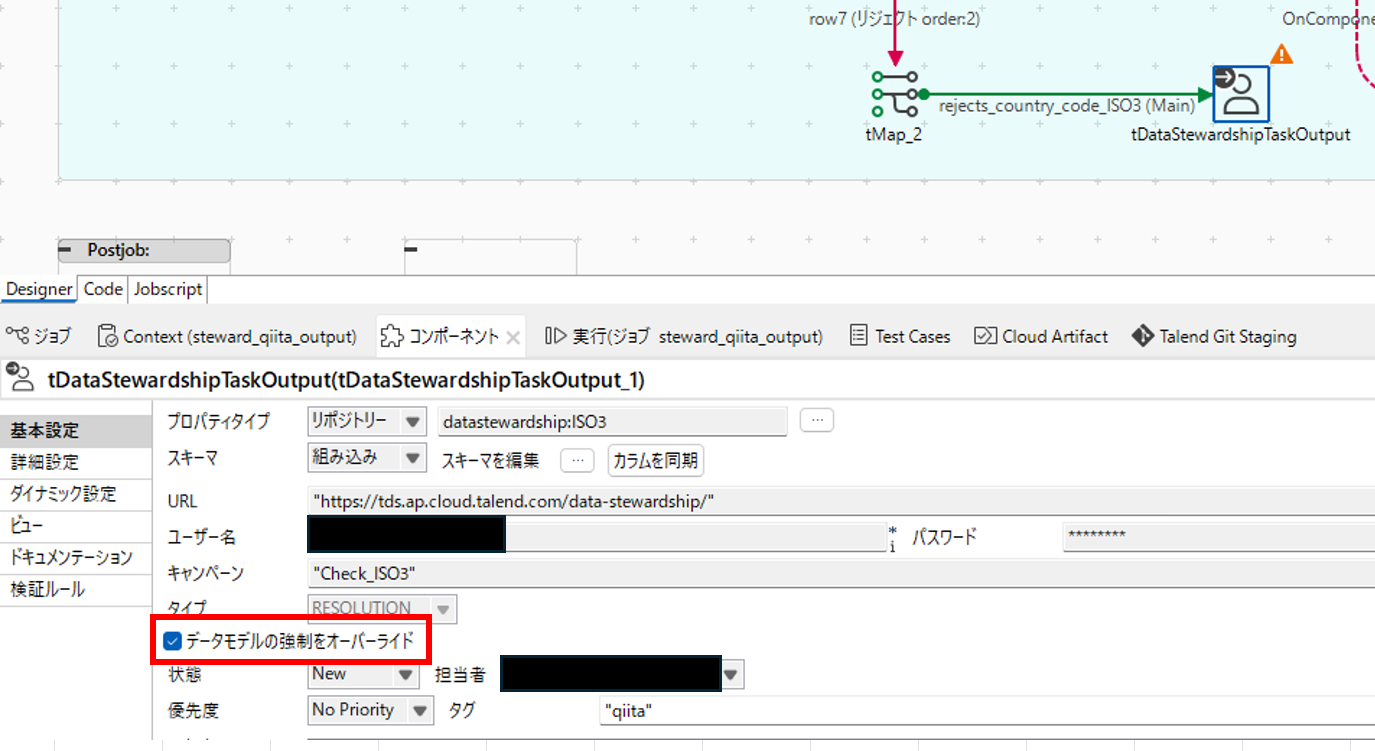Image resolution: width=1375 pixels, height=751 pixels.
Task: Open the Context (steward_qiita_output) tab
Action: point(227,336)
